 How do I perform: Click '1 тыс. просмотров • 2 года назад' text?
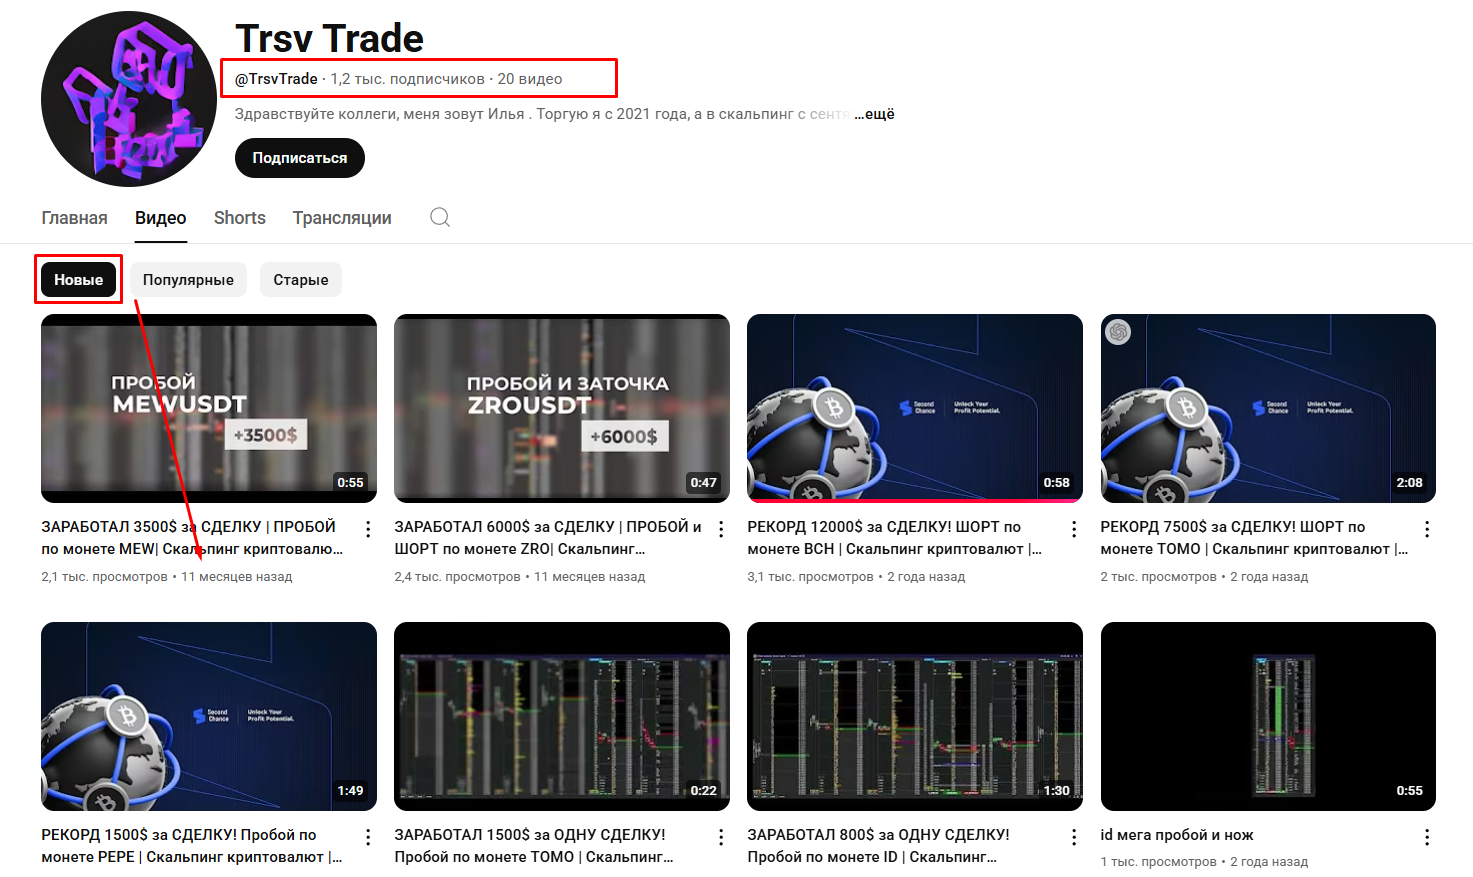pyautogui.click(x=1204, y=862)
